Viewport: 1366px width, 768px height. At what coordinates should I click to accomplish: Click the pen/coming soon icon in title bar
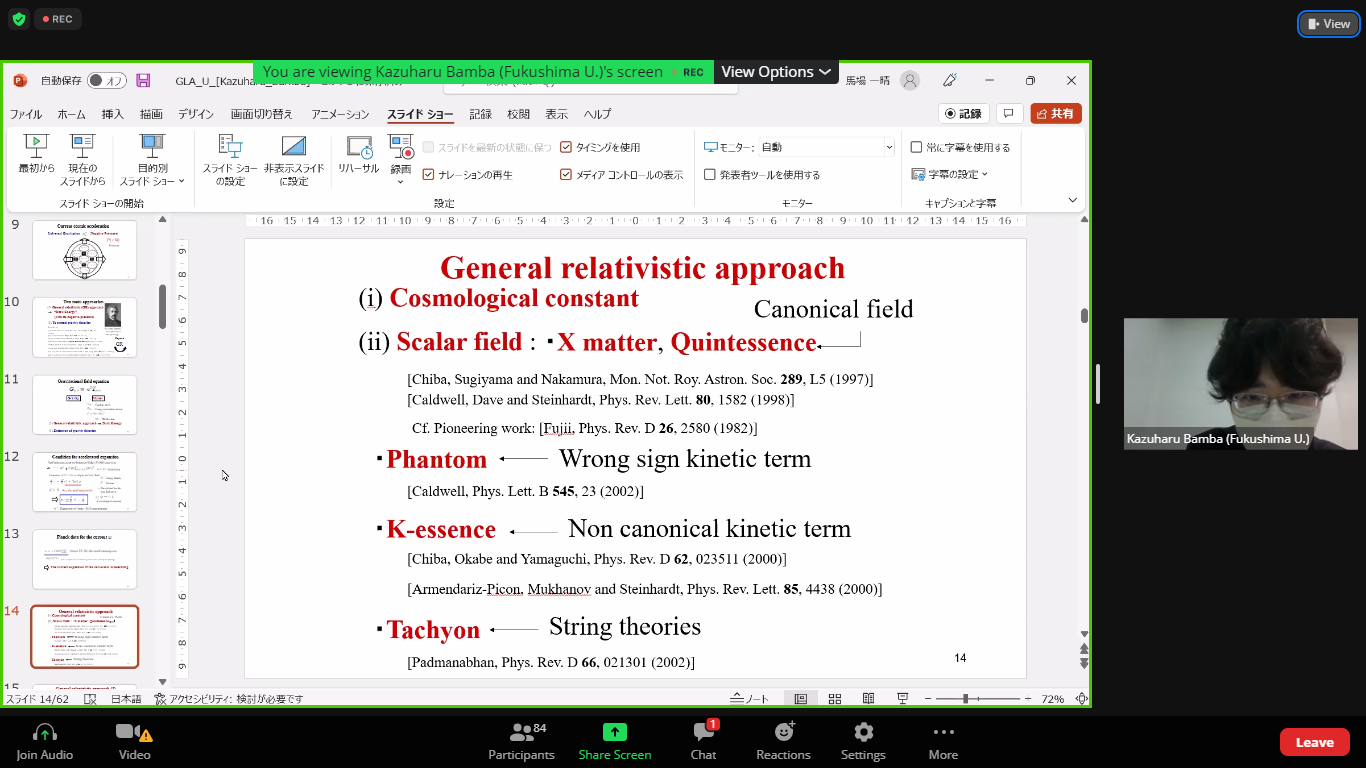tap(950, 80)
